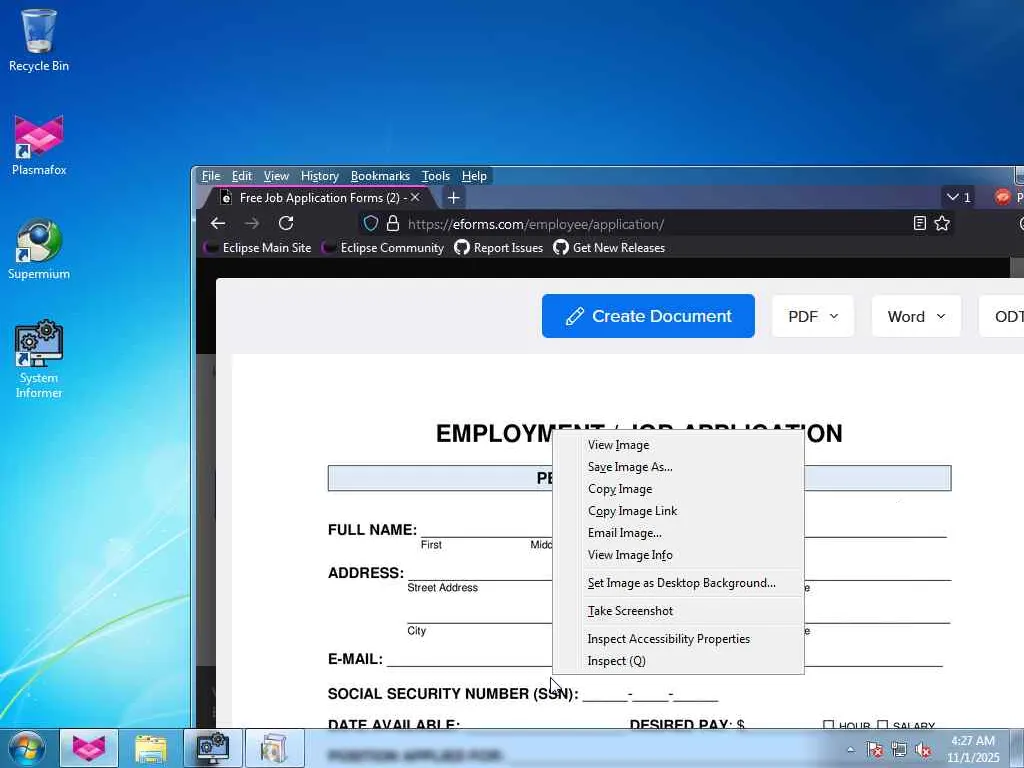The height and width of the screenshot is (768, 1024).
Task: Open Report Issues bookmark
Action: tap(500, 248)
